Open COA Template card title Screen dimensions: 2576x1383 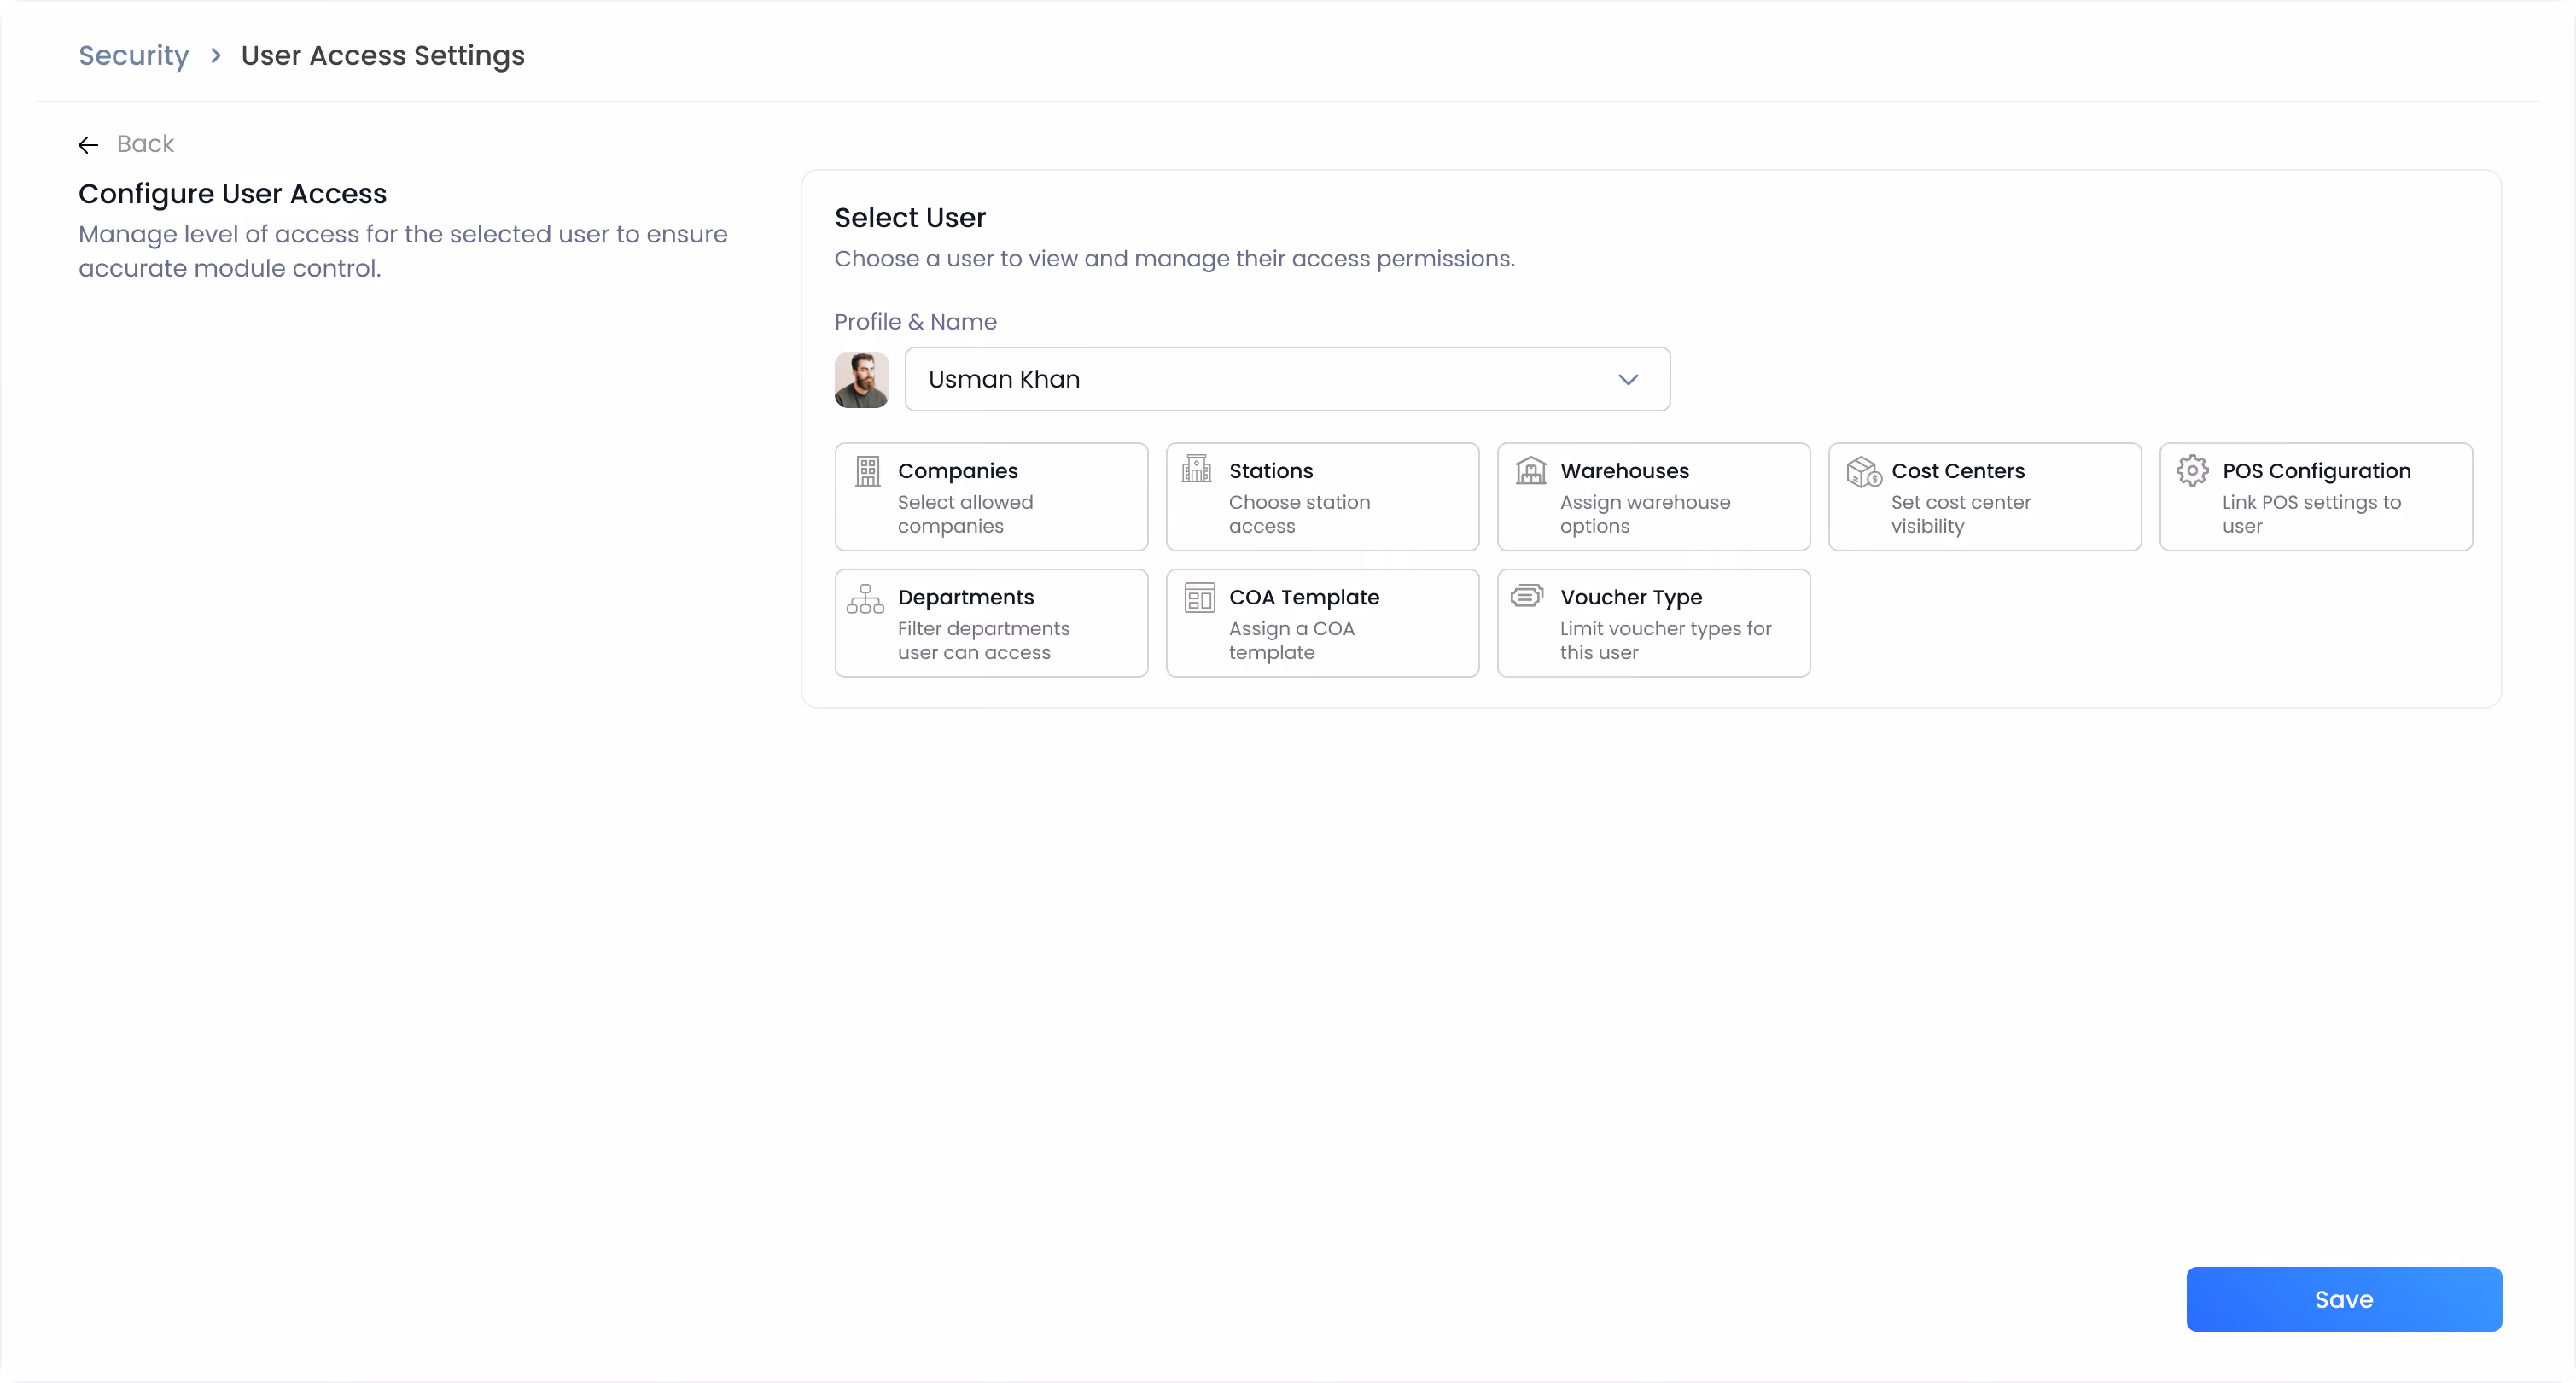click(1303, 597)
